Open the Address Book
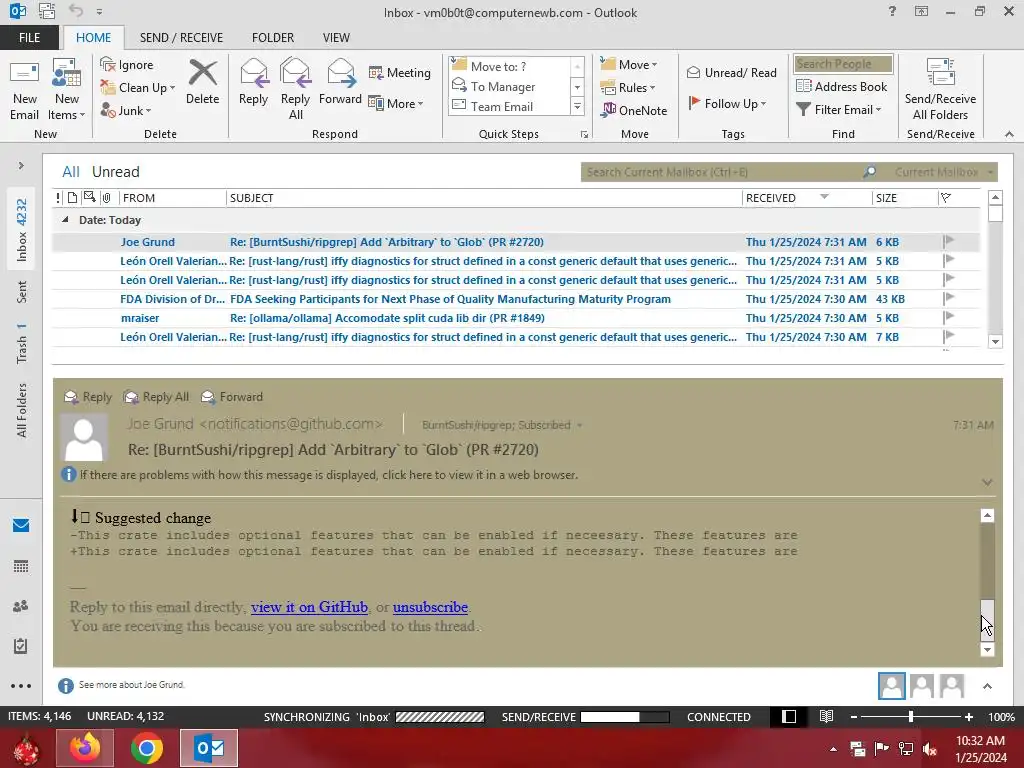The image size is (1024, 768). click(x=841, y=87)
